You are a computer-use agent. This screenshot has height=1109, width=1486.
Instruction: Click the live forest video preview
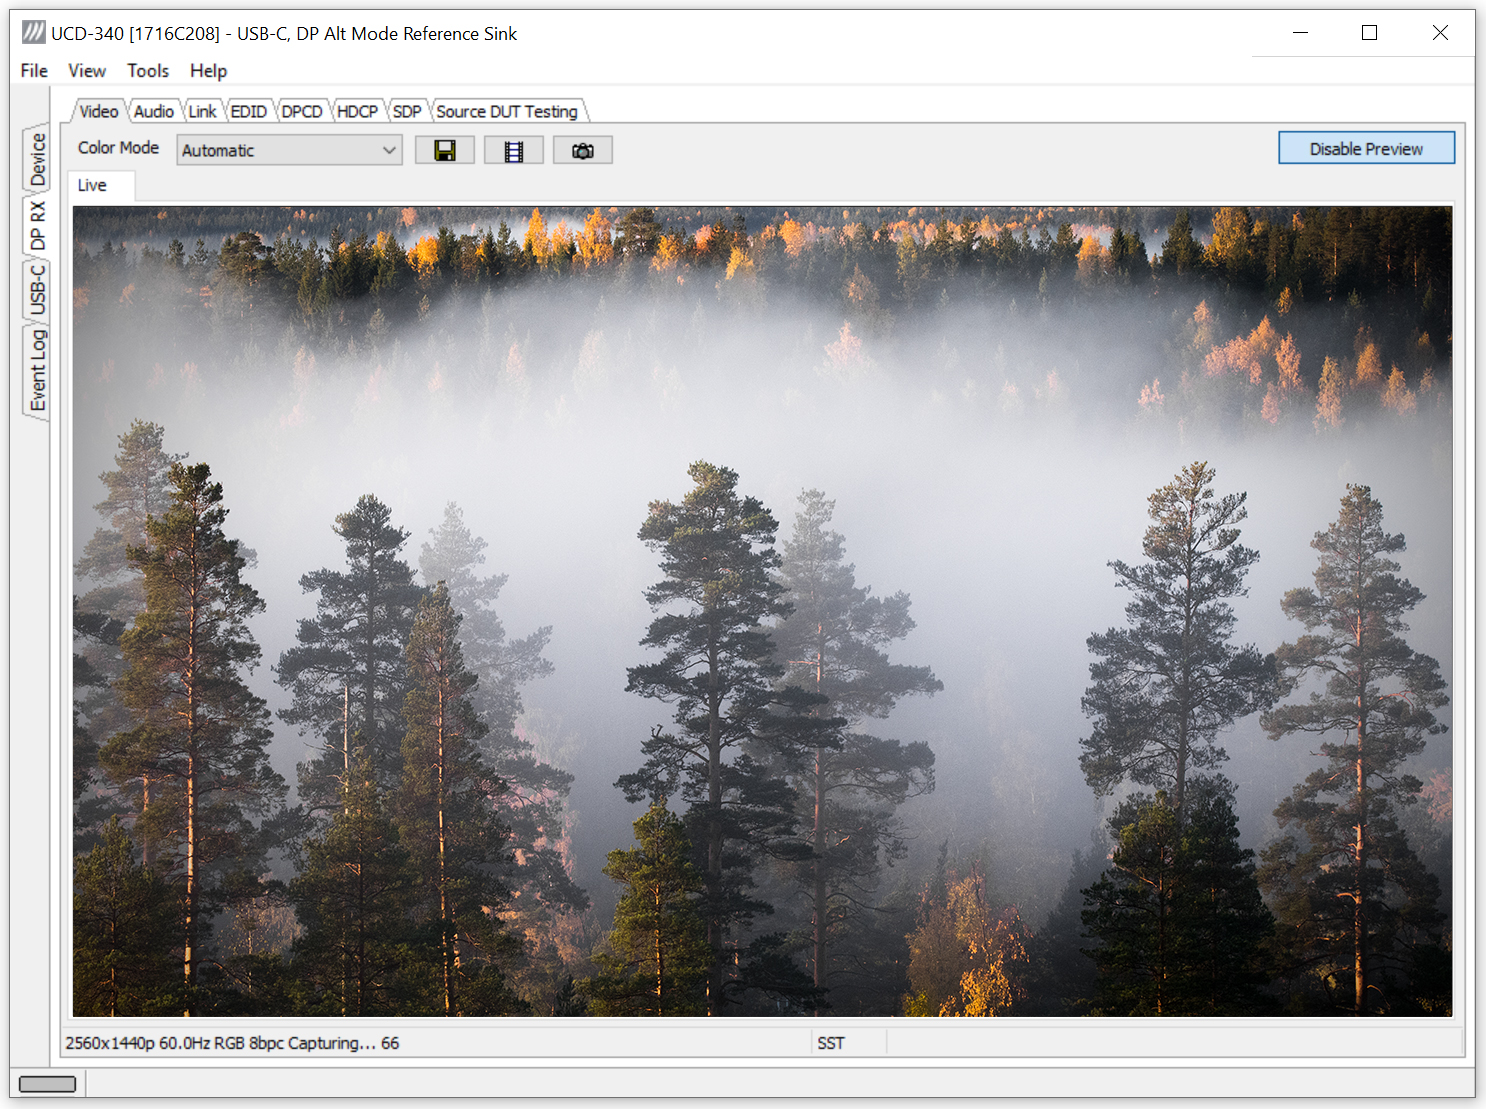(x=762, y=611)
